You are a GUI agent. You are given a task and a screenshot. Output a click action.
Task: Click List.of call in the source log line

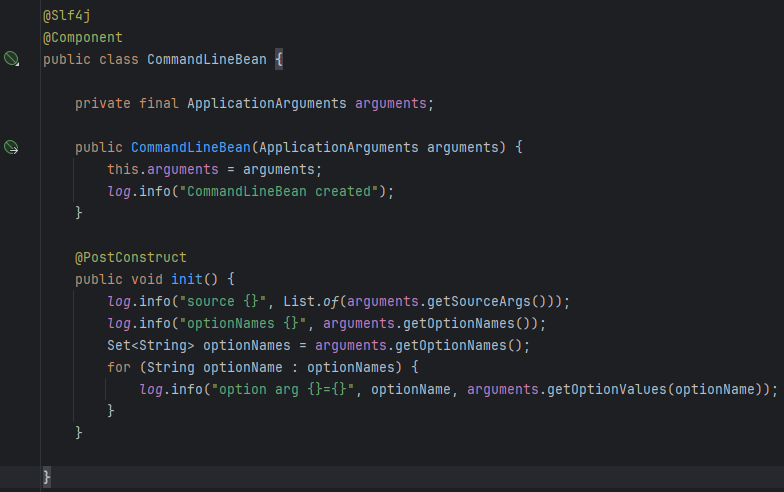tap(310, 302)
